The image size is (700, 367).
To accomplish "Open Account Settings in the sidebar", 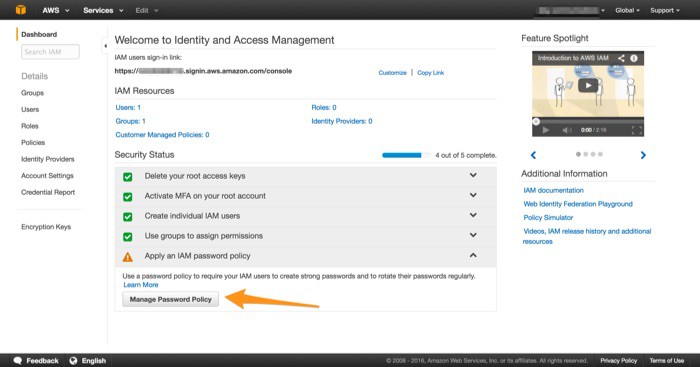I will [47, 175].
